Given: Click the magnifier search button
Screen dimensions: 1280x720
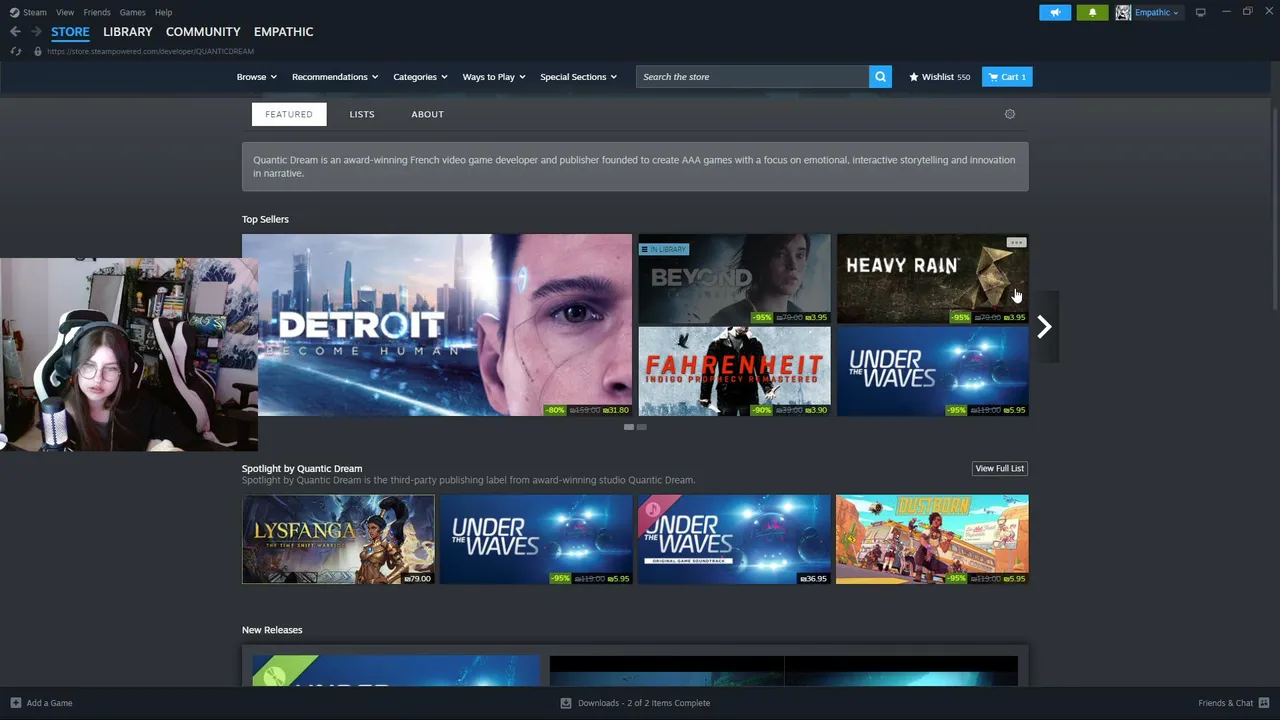Looking at the screenshot, I should pyautogui.click(x=880, y=77).
